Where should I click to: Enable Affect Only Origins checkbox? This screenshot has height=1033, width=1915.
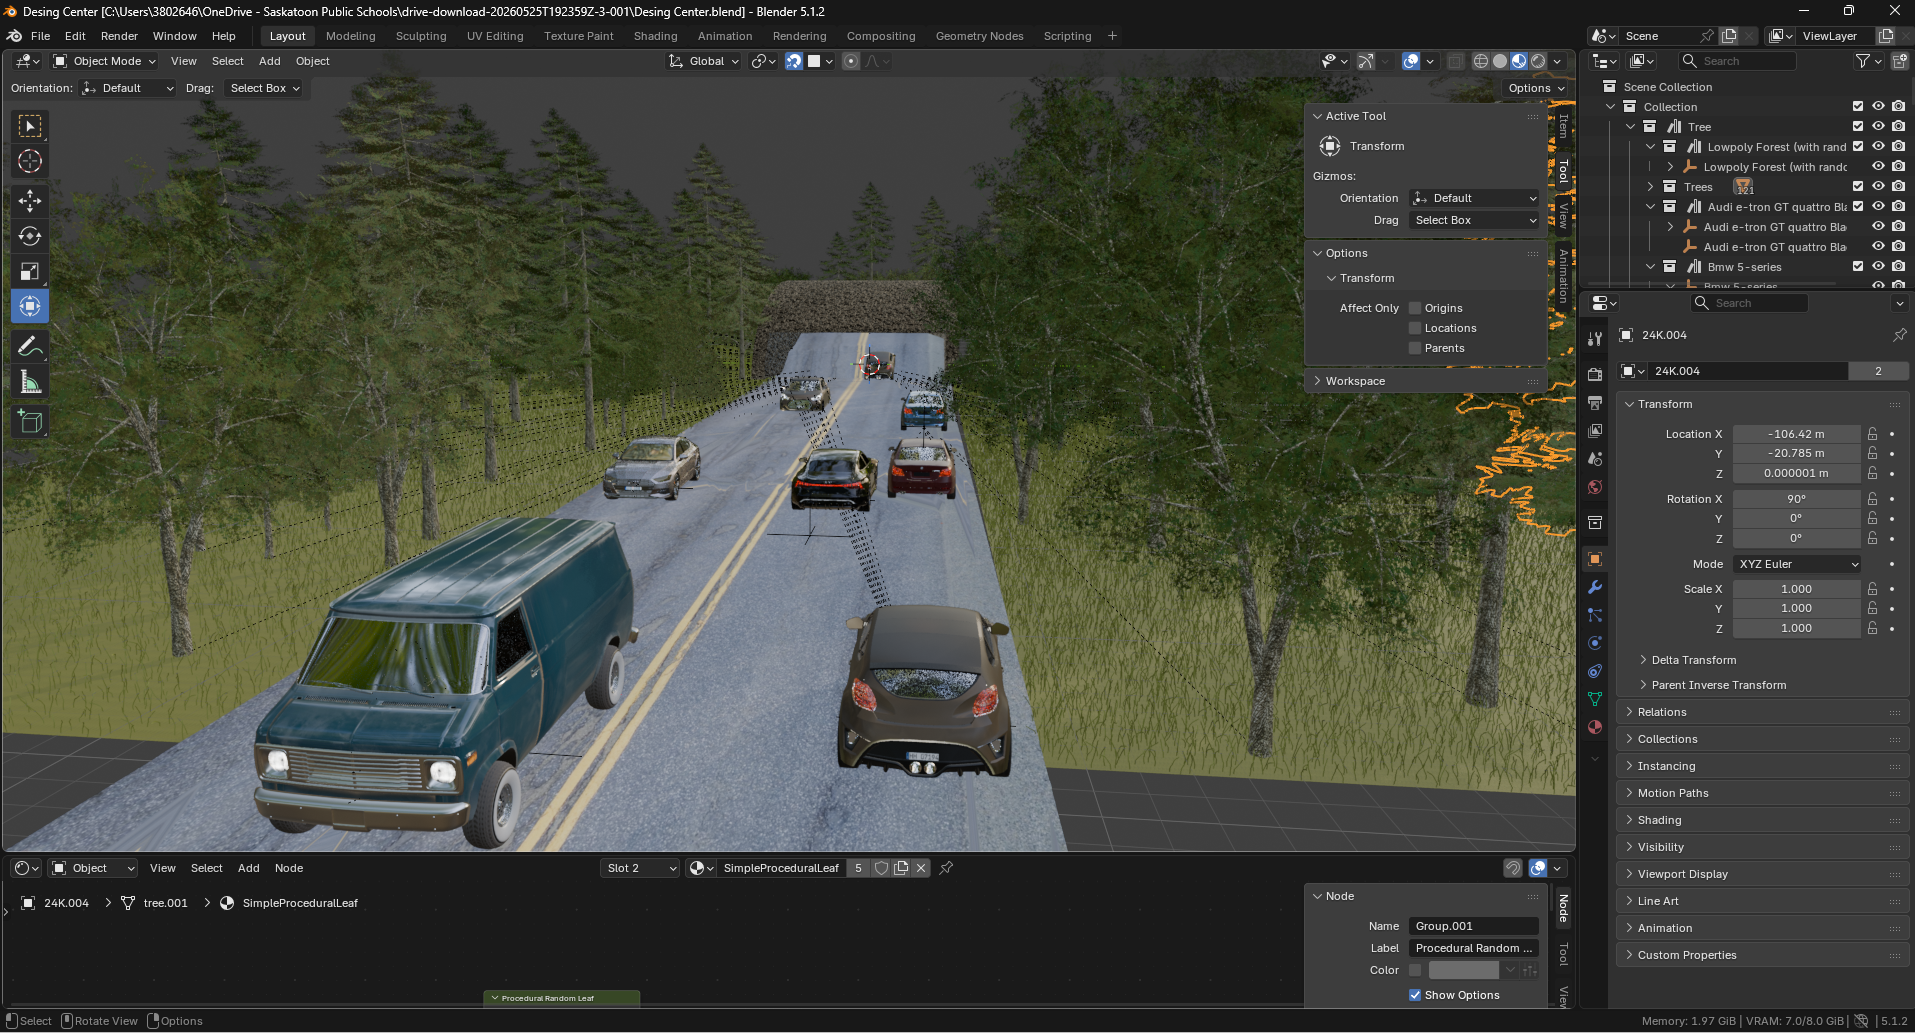tap(1415, 308)
